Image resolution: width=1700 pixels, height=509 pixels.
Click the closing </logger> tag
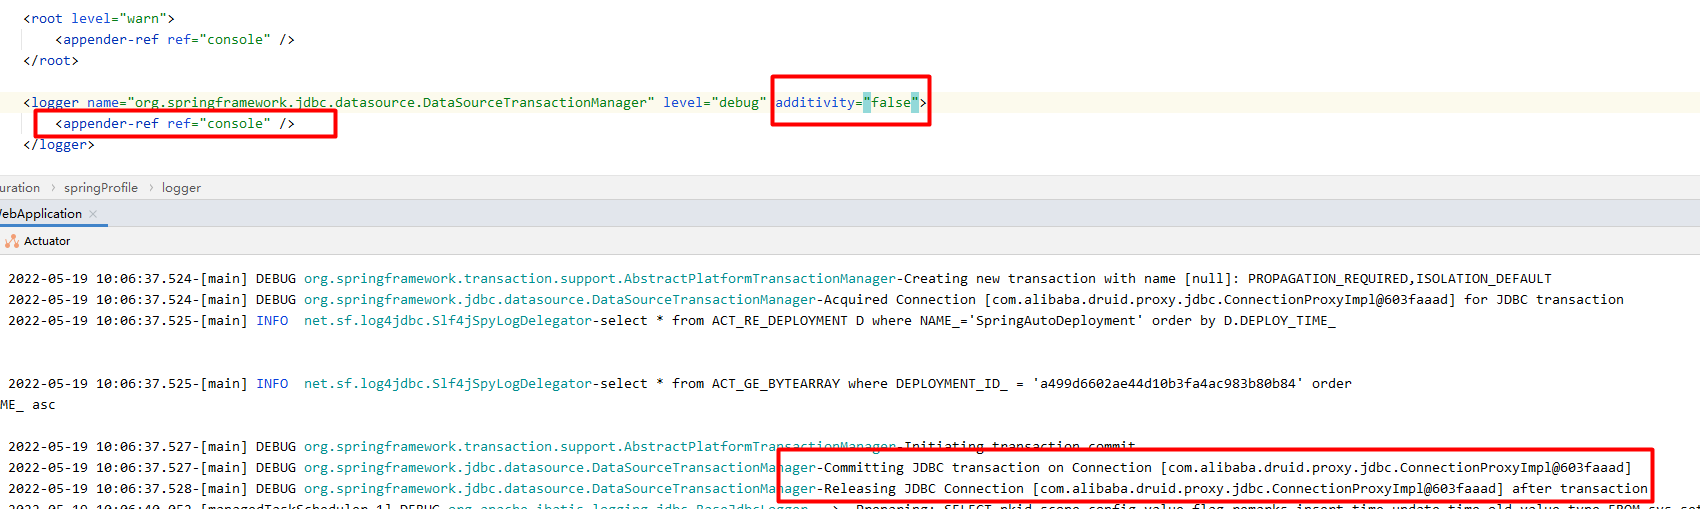click(x=59, y=145)
